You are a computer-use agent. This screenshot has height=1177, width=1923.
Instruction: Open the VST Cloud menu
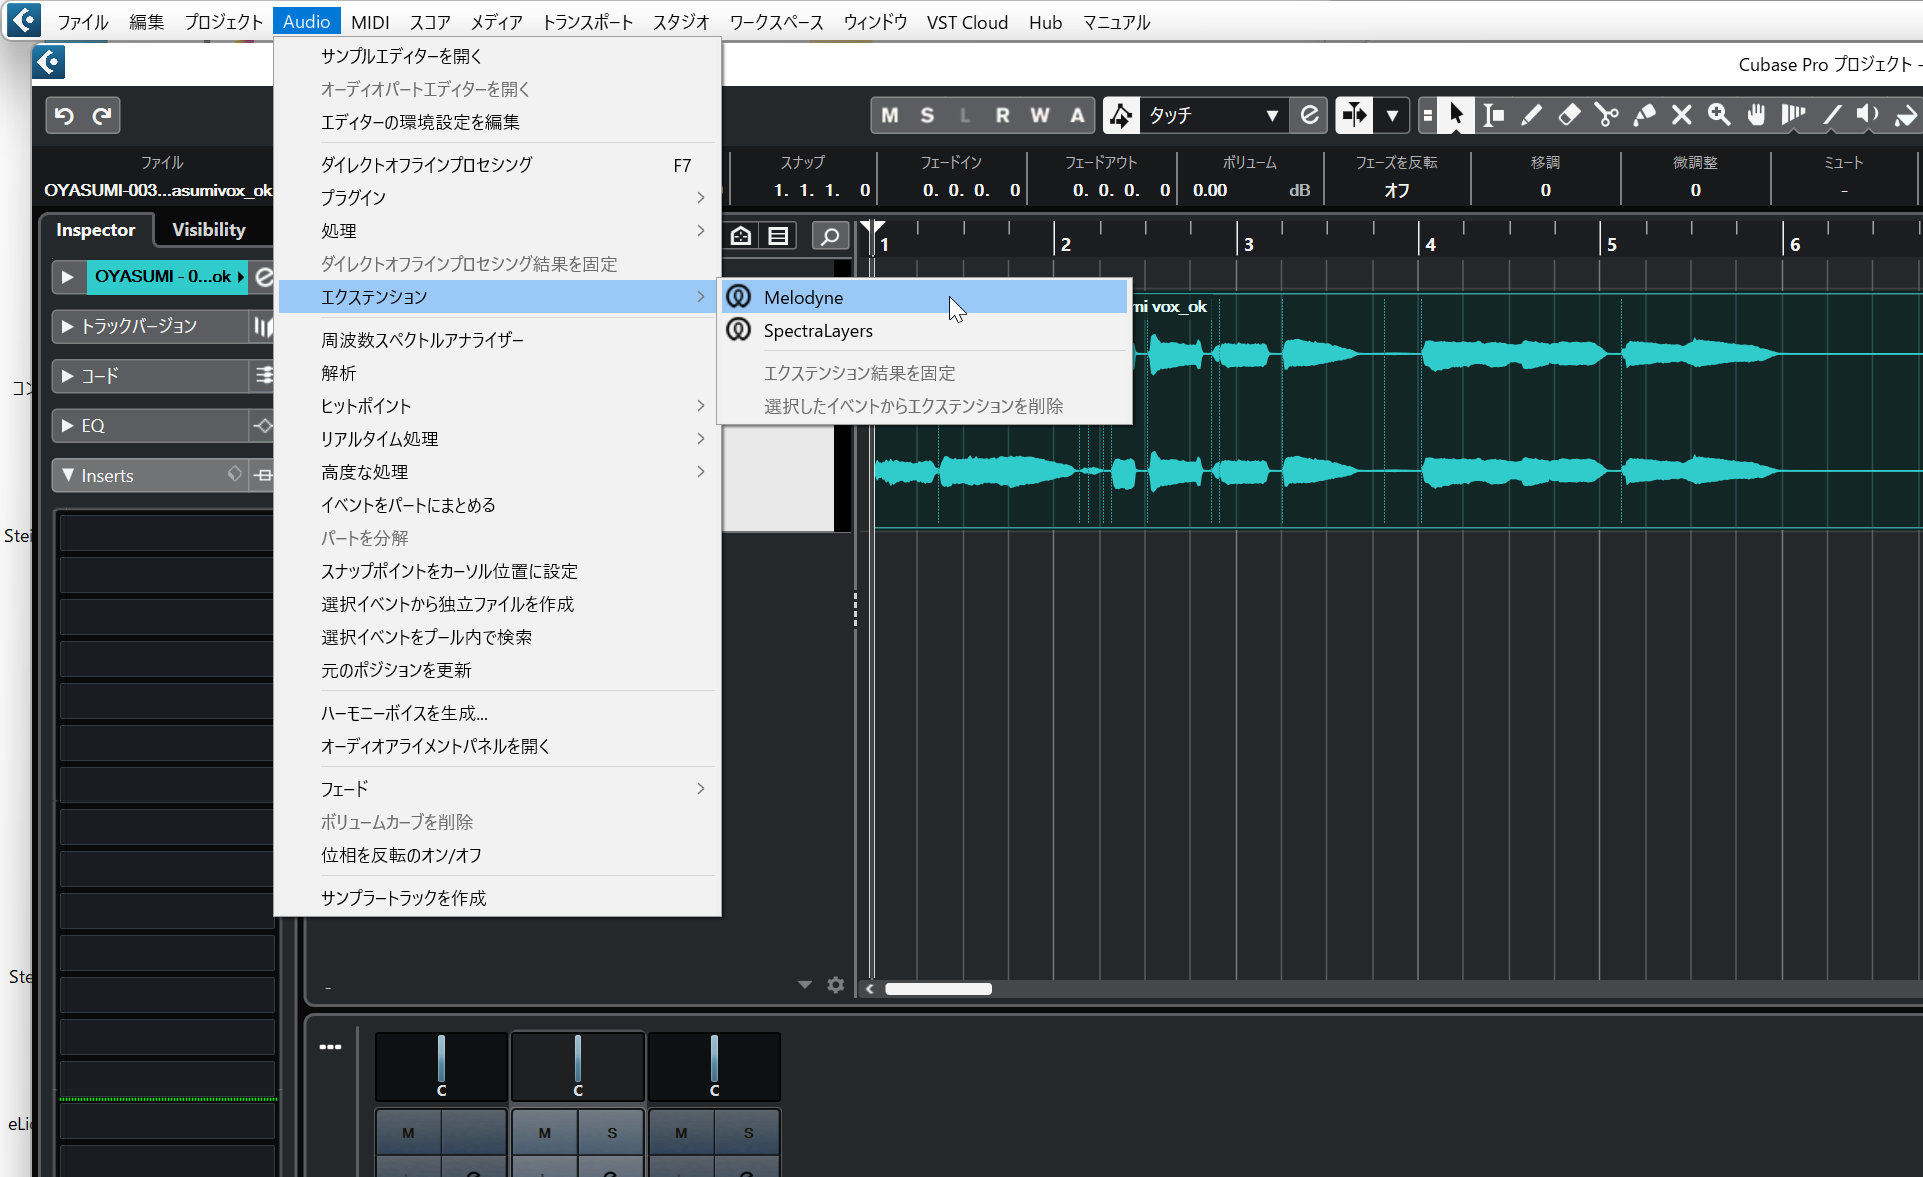(x=967, y=22)
